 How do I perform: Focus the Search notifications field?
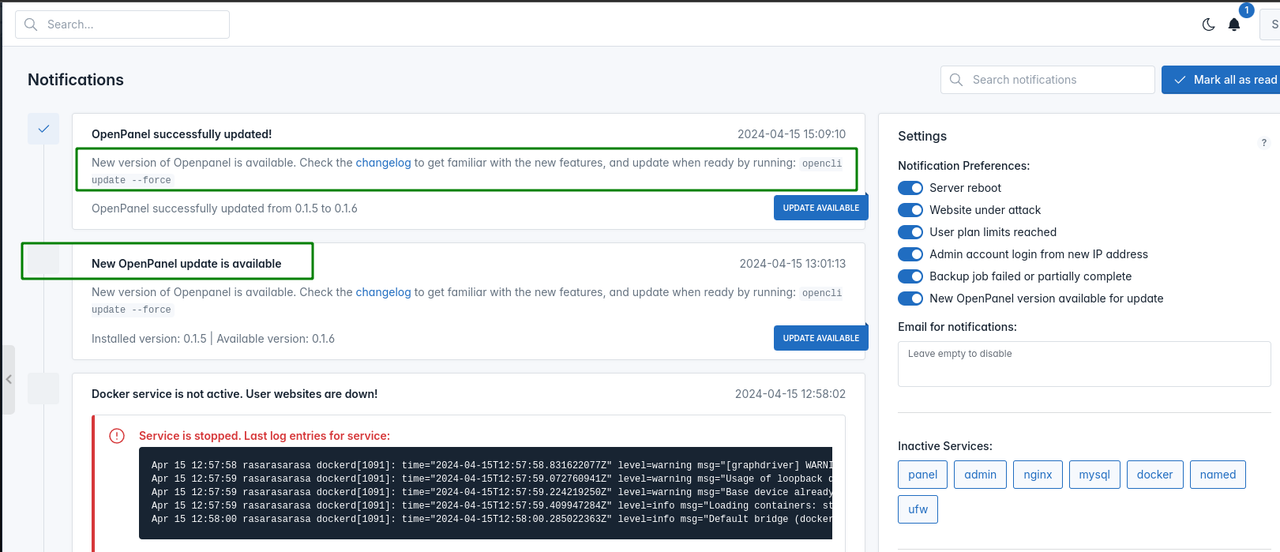1047,80
